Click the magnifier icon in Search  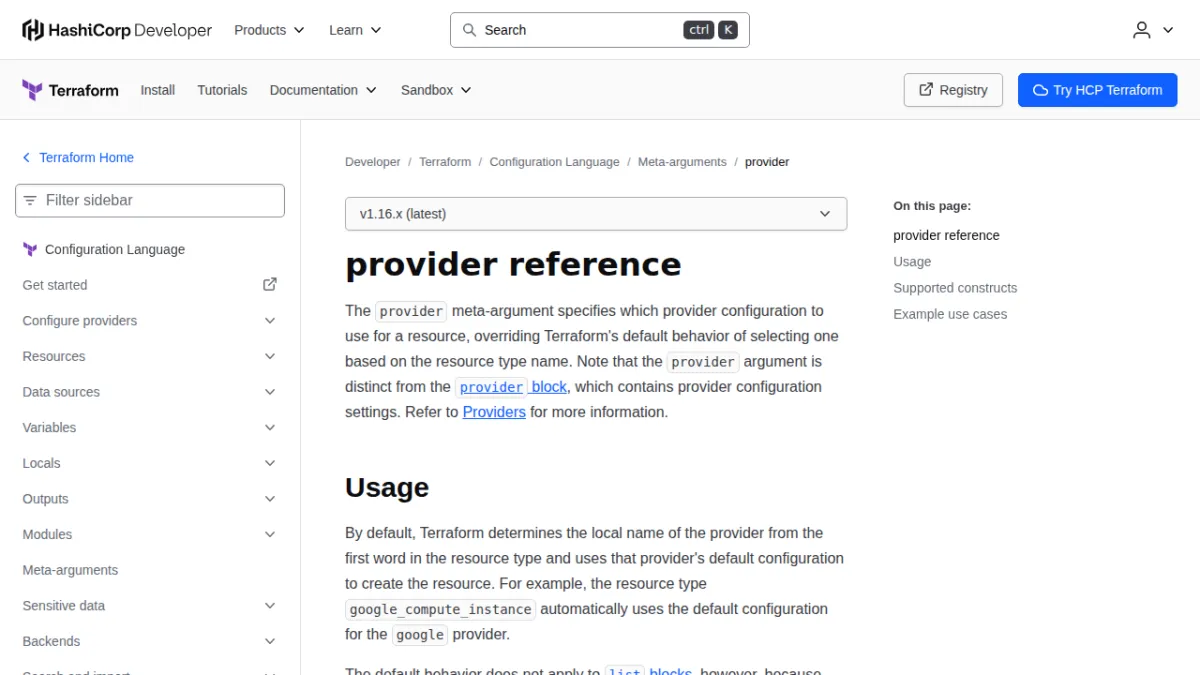tap(469, 30)
